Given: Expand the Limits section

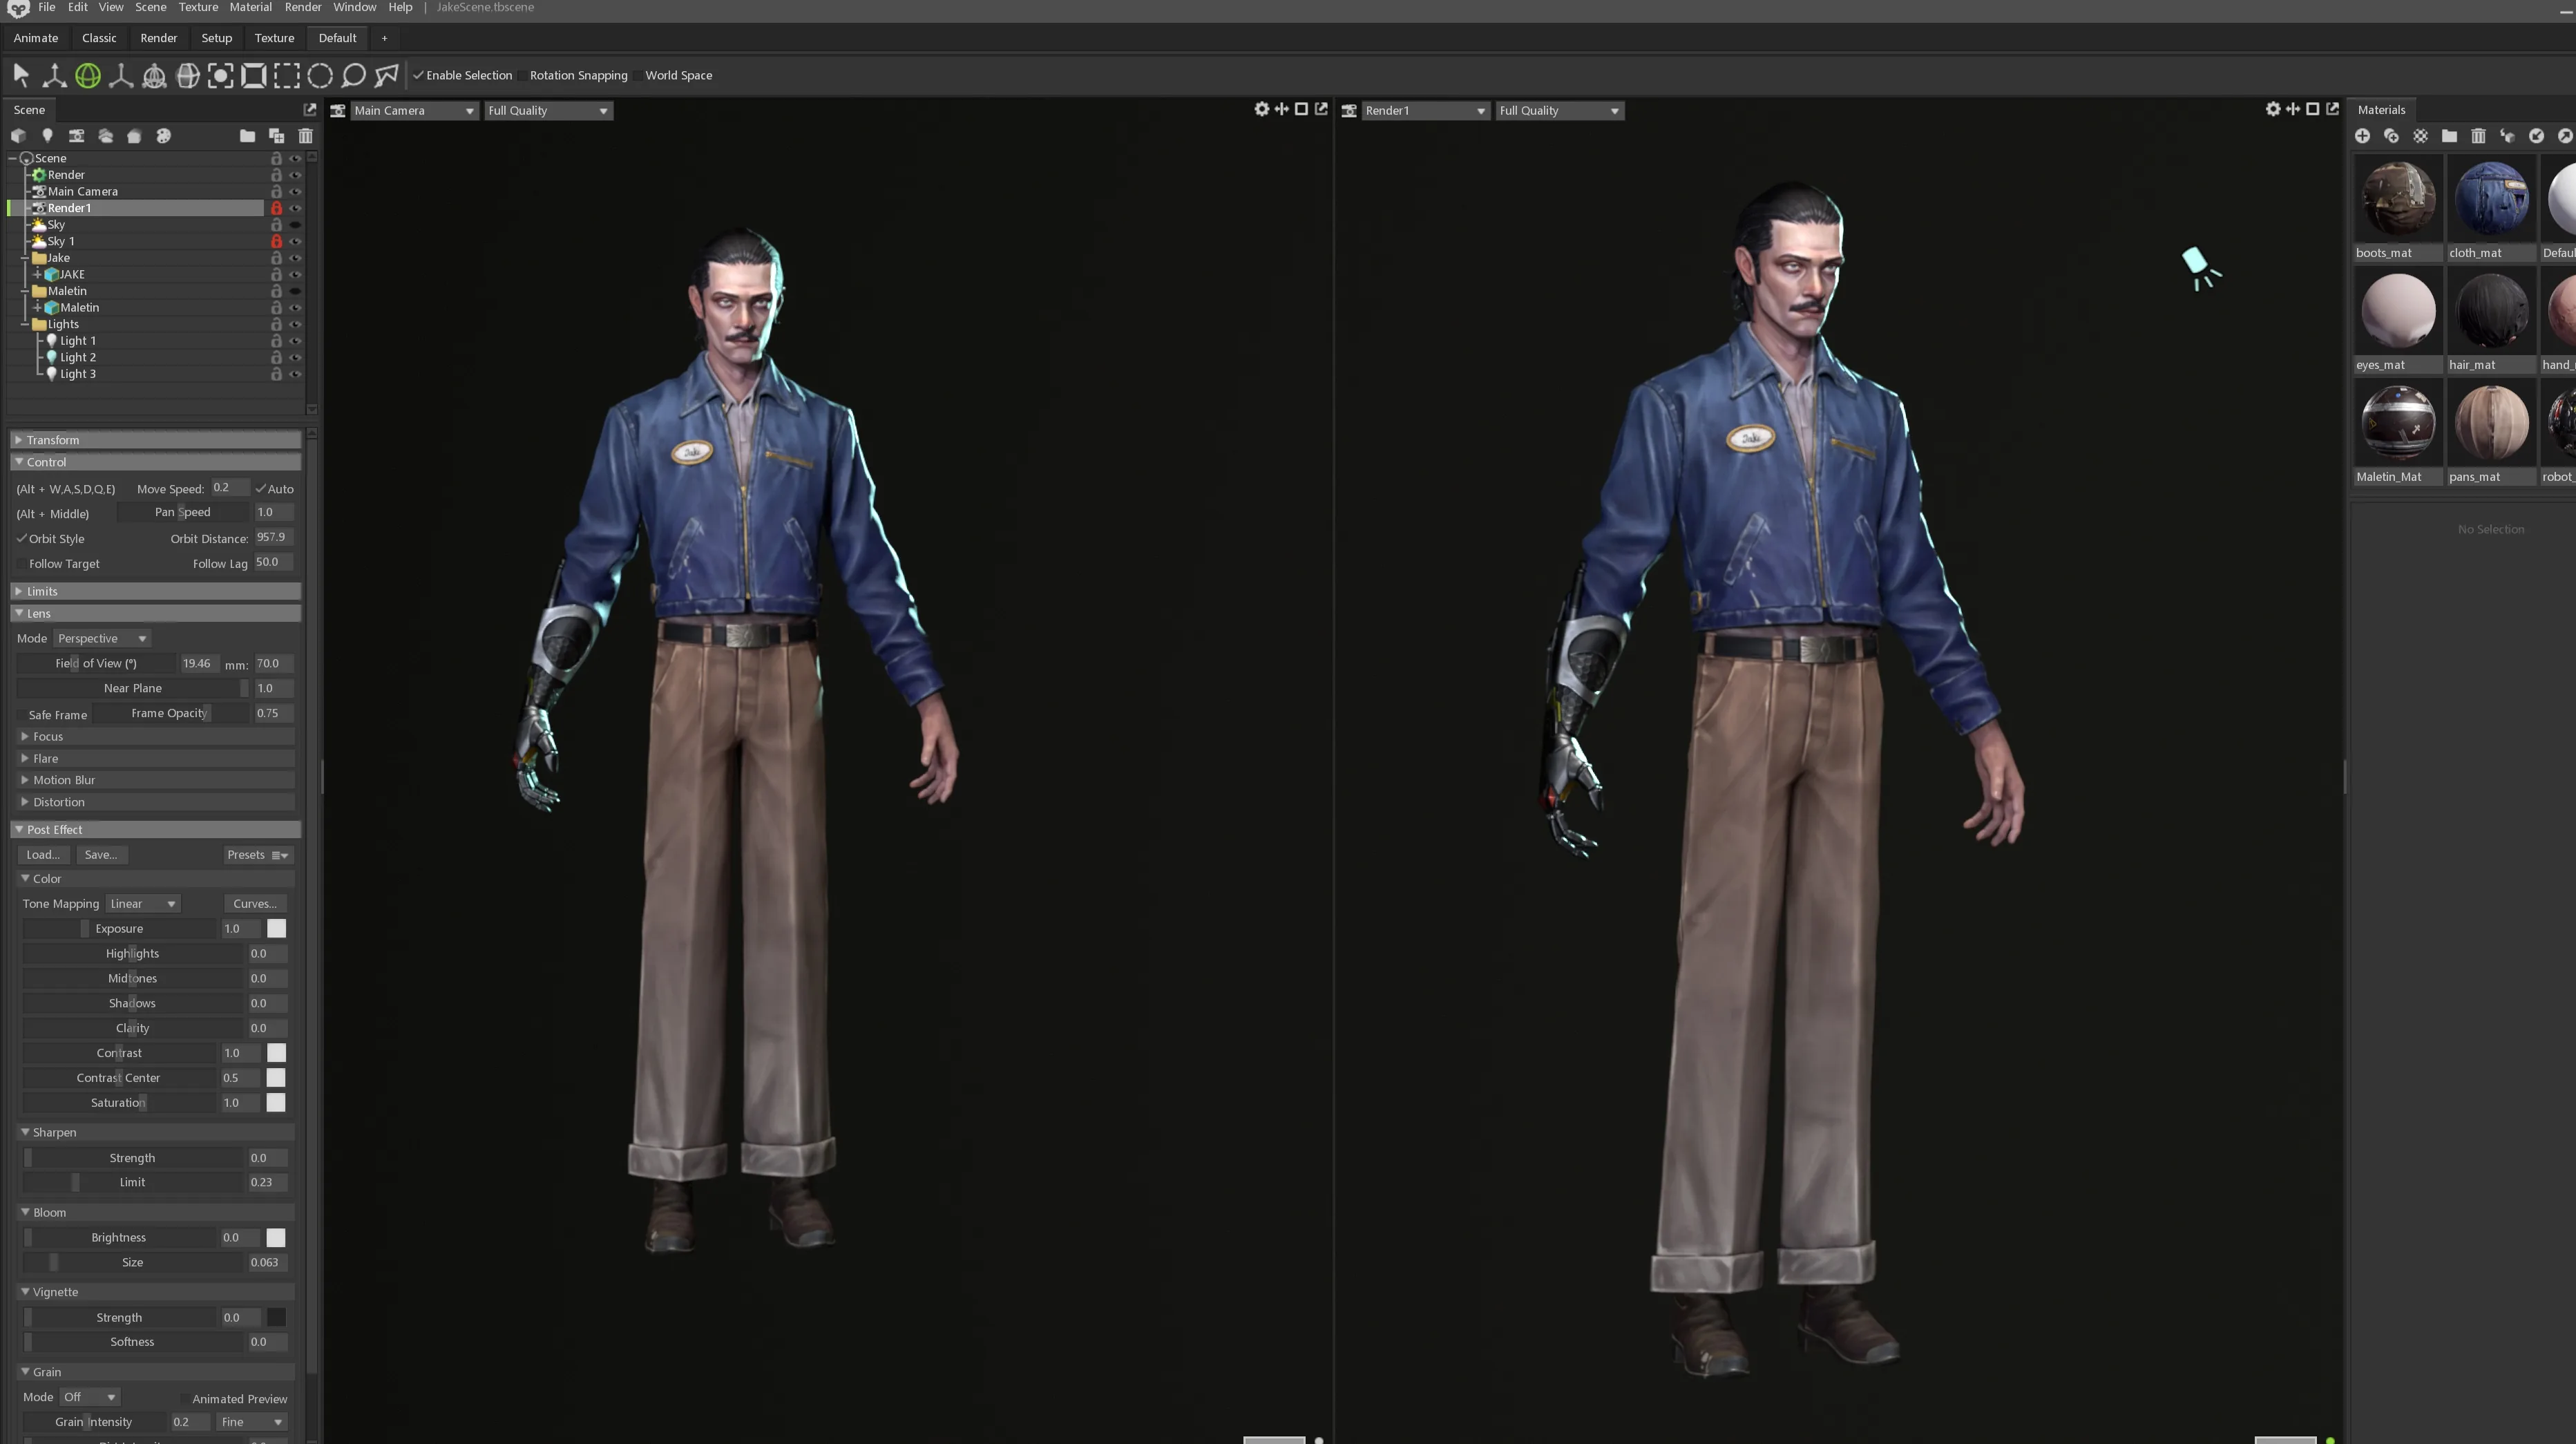Looking at the screenshot, I should pyautogui.click(x=156, y=591).
